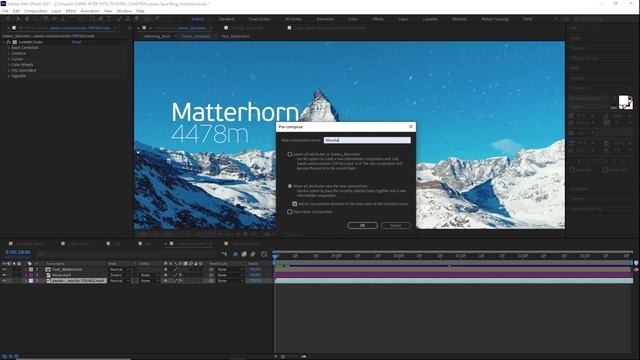Hide the Text_Matterhorn layer

pyautogui.click(x=4, y=269)
